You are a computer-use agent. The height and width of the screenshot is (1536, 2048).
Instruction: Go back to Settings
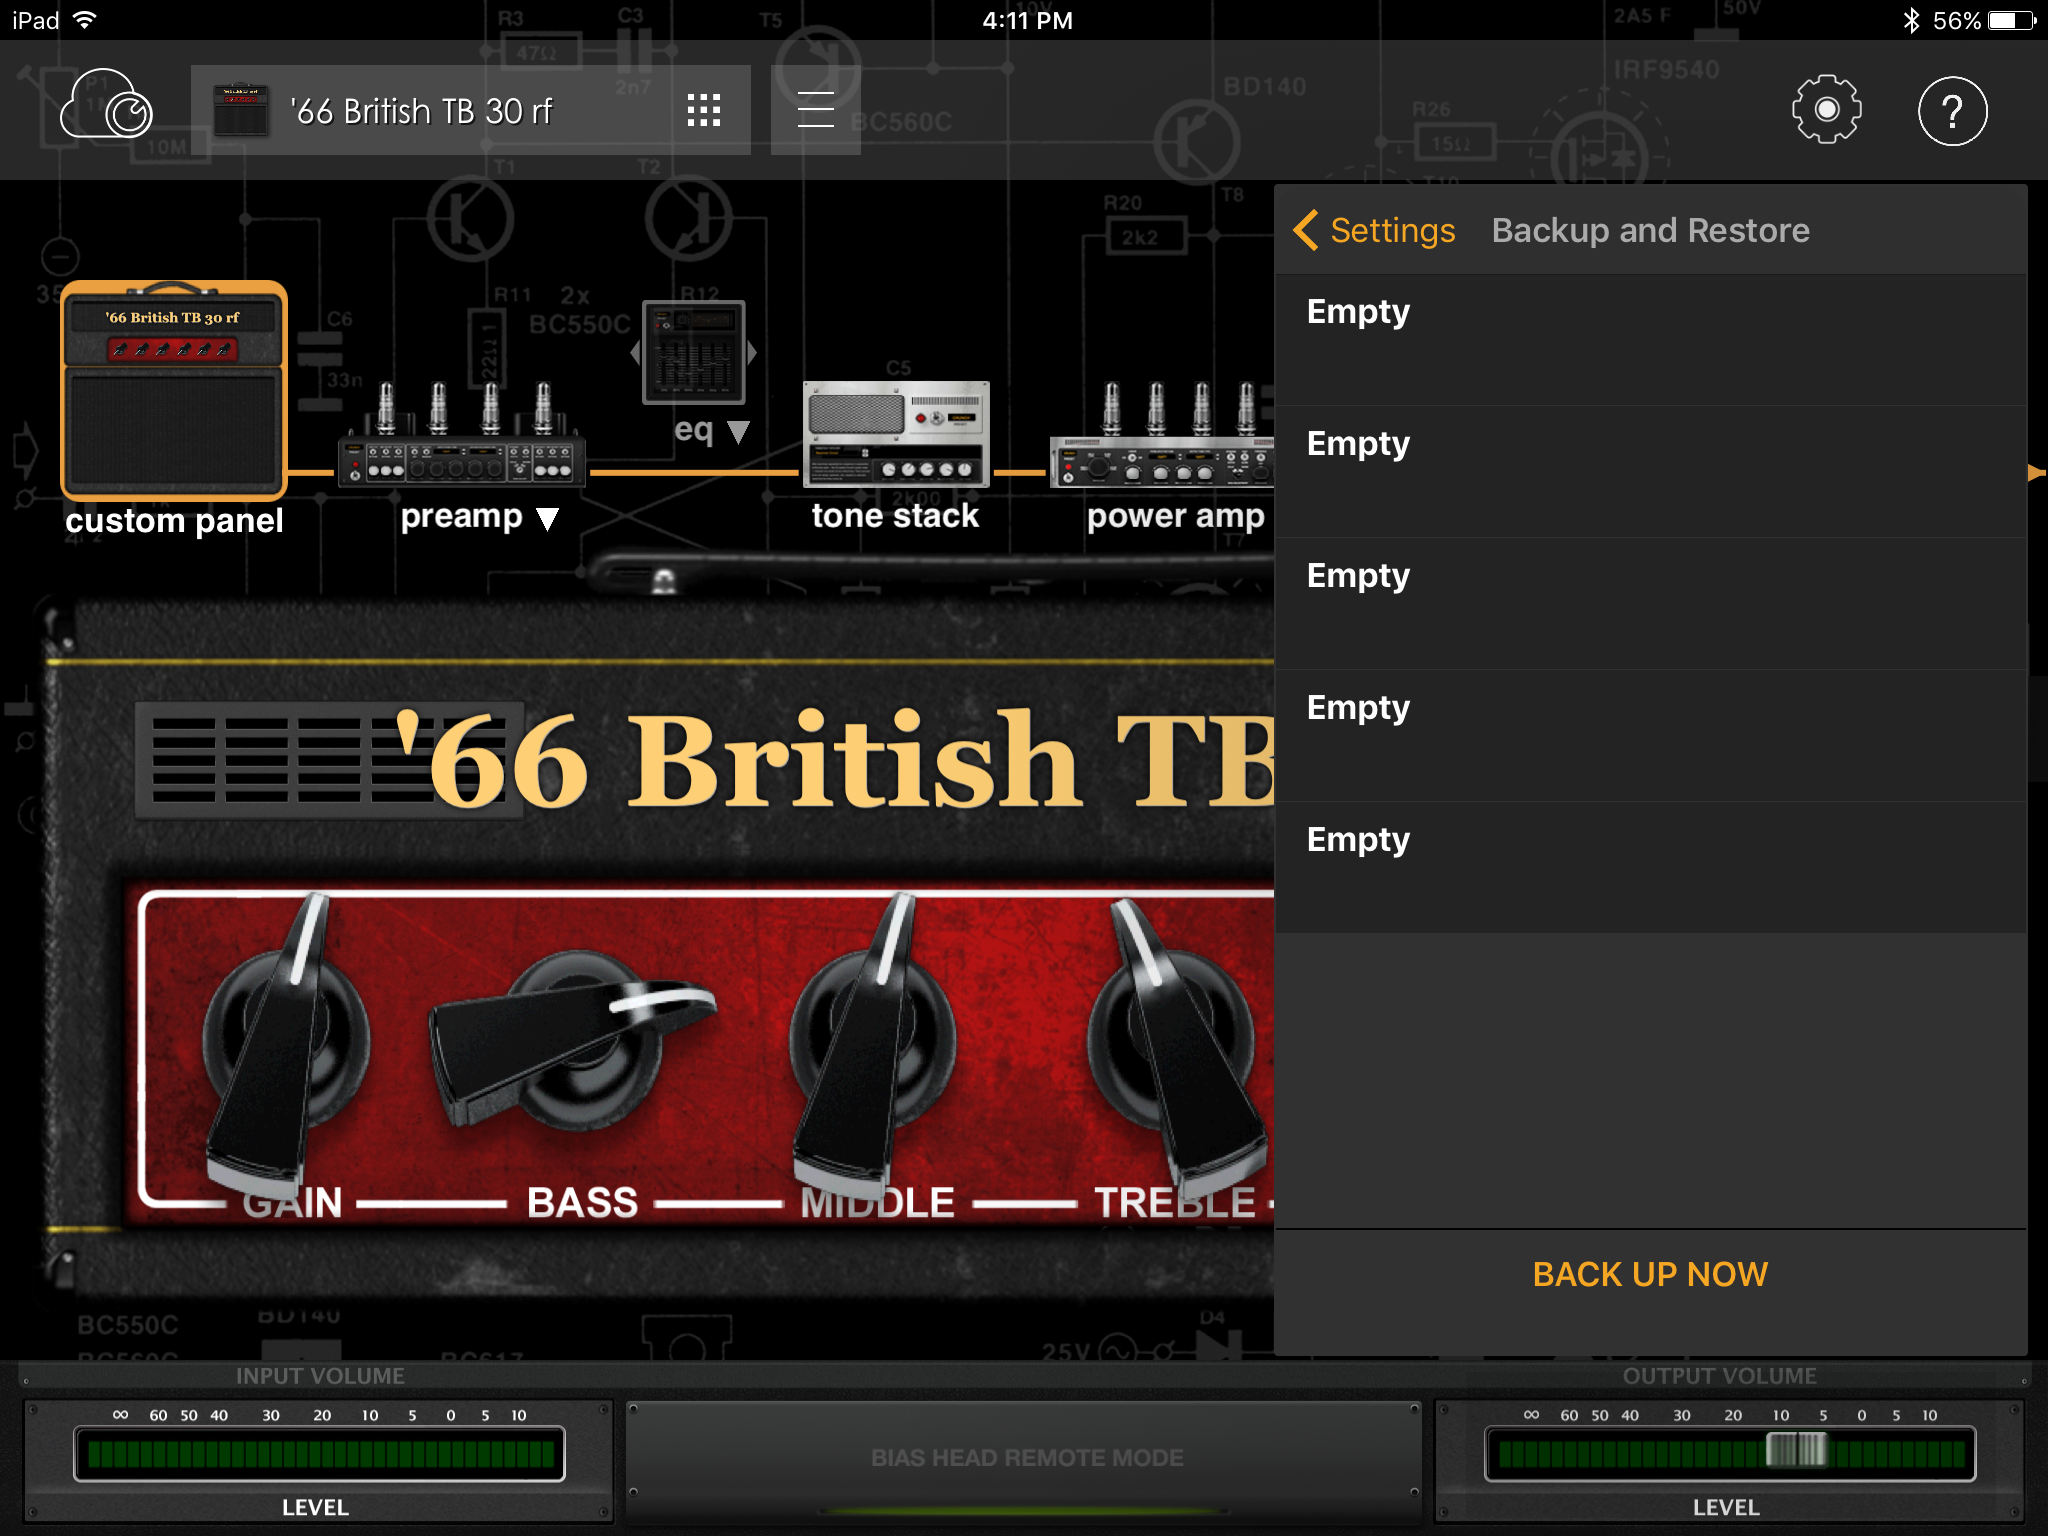tap(1375, 230)
